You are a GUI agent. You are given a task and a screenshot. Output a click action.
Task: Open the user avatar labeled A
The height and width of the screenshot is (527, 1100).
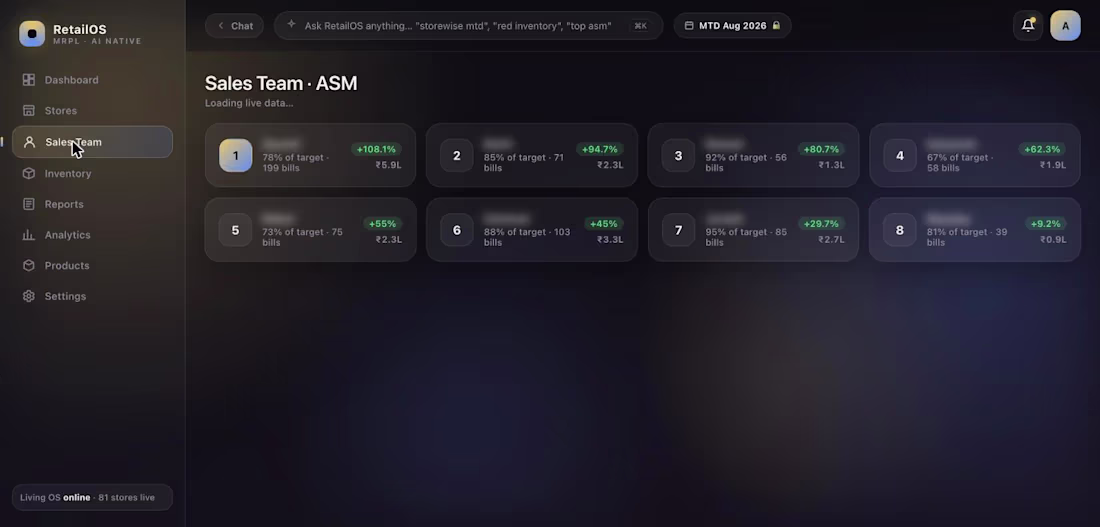click(x=1065, y=25)
